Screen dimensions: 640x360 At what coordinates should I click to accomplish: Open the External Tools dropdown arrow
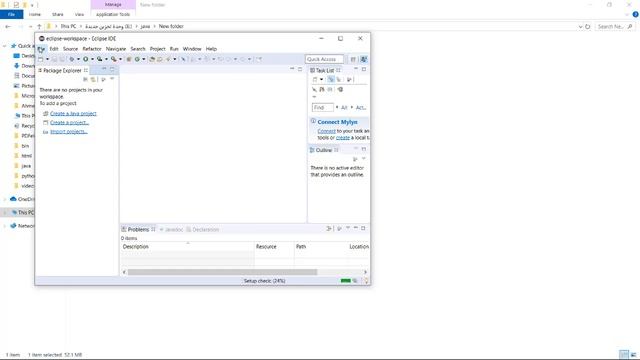[x=120, y=59]
